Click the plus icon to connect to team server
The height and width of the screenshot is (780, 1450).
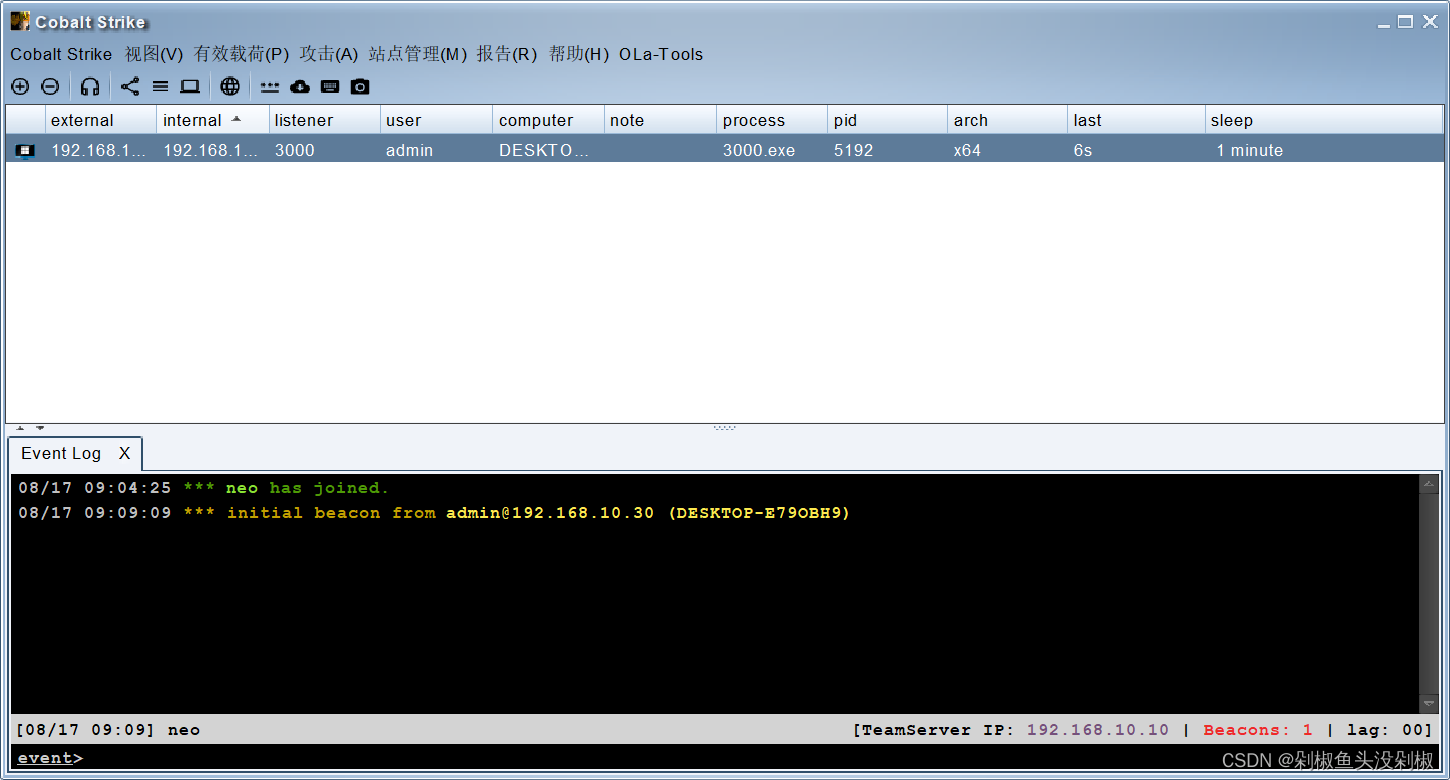pos(20,87)
